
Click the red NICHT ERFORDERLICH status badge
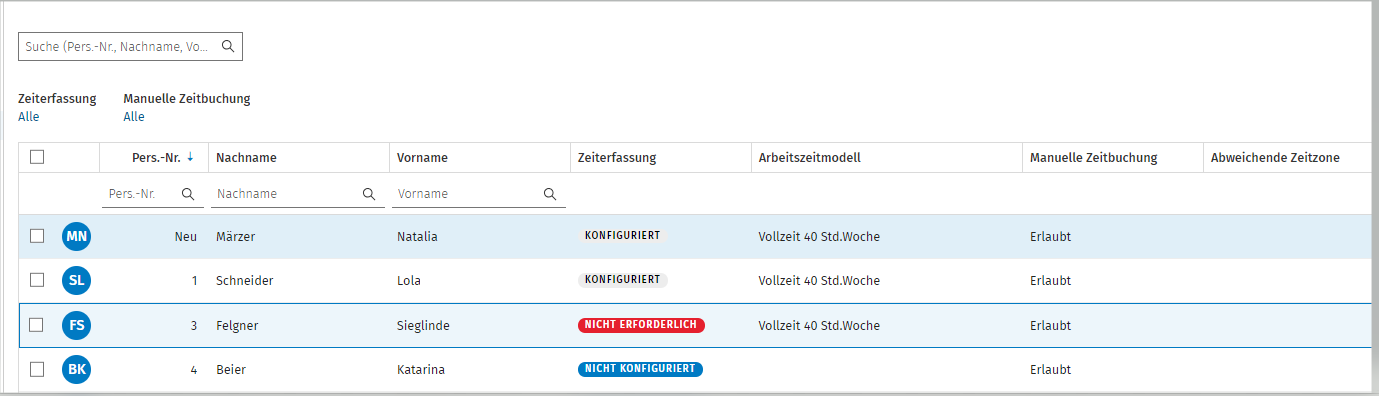point(641,325)
